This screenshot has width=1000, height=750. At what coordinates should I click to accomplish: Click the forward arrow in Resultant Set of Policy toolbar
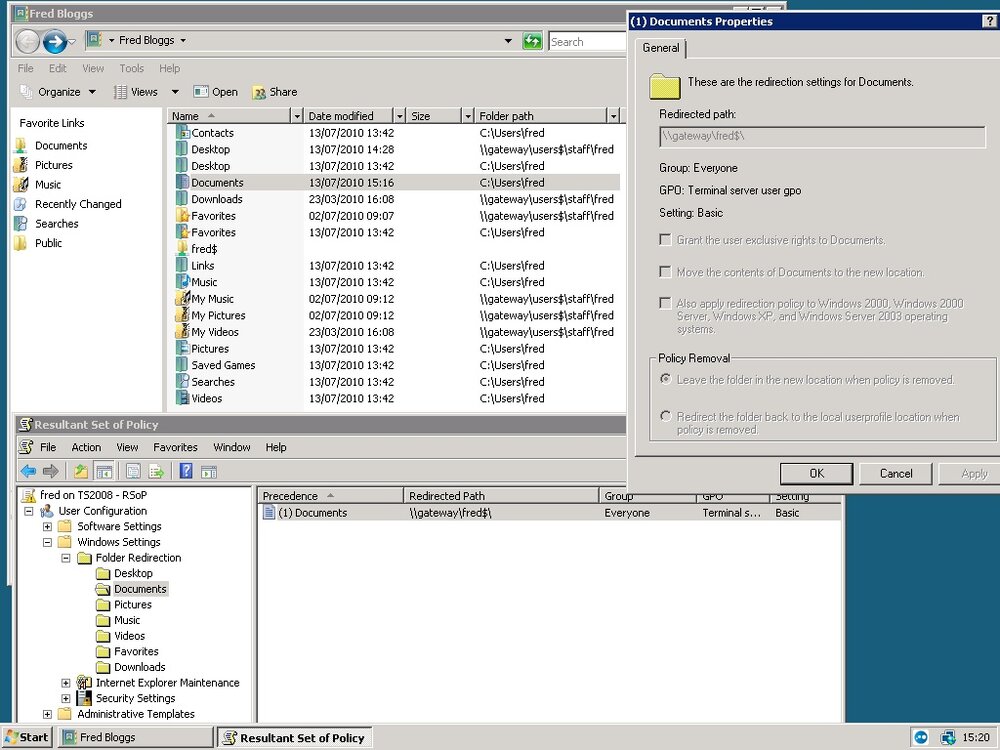[50, 471]
